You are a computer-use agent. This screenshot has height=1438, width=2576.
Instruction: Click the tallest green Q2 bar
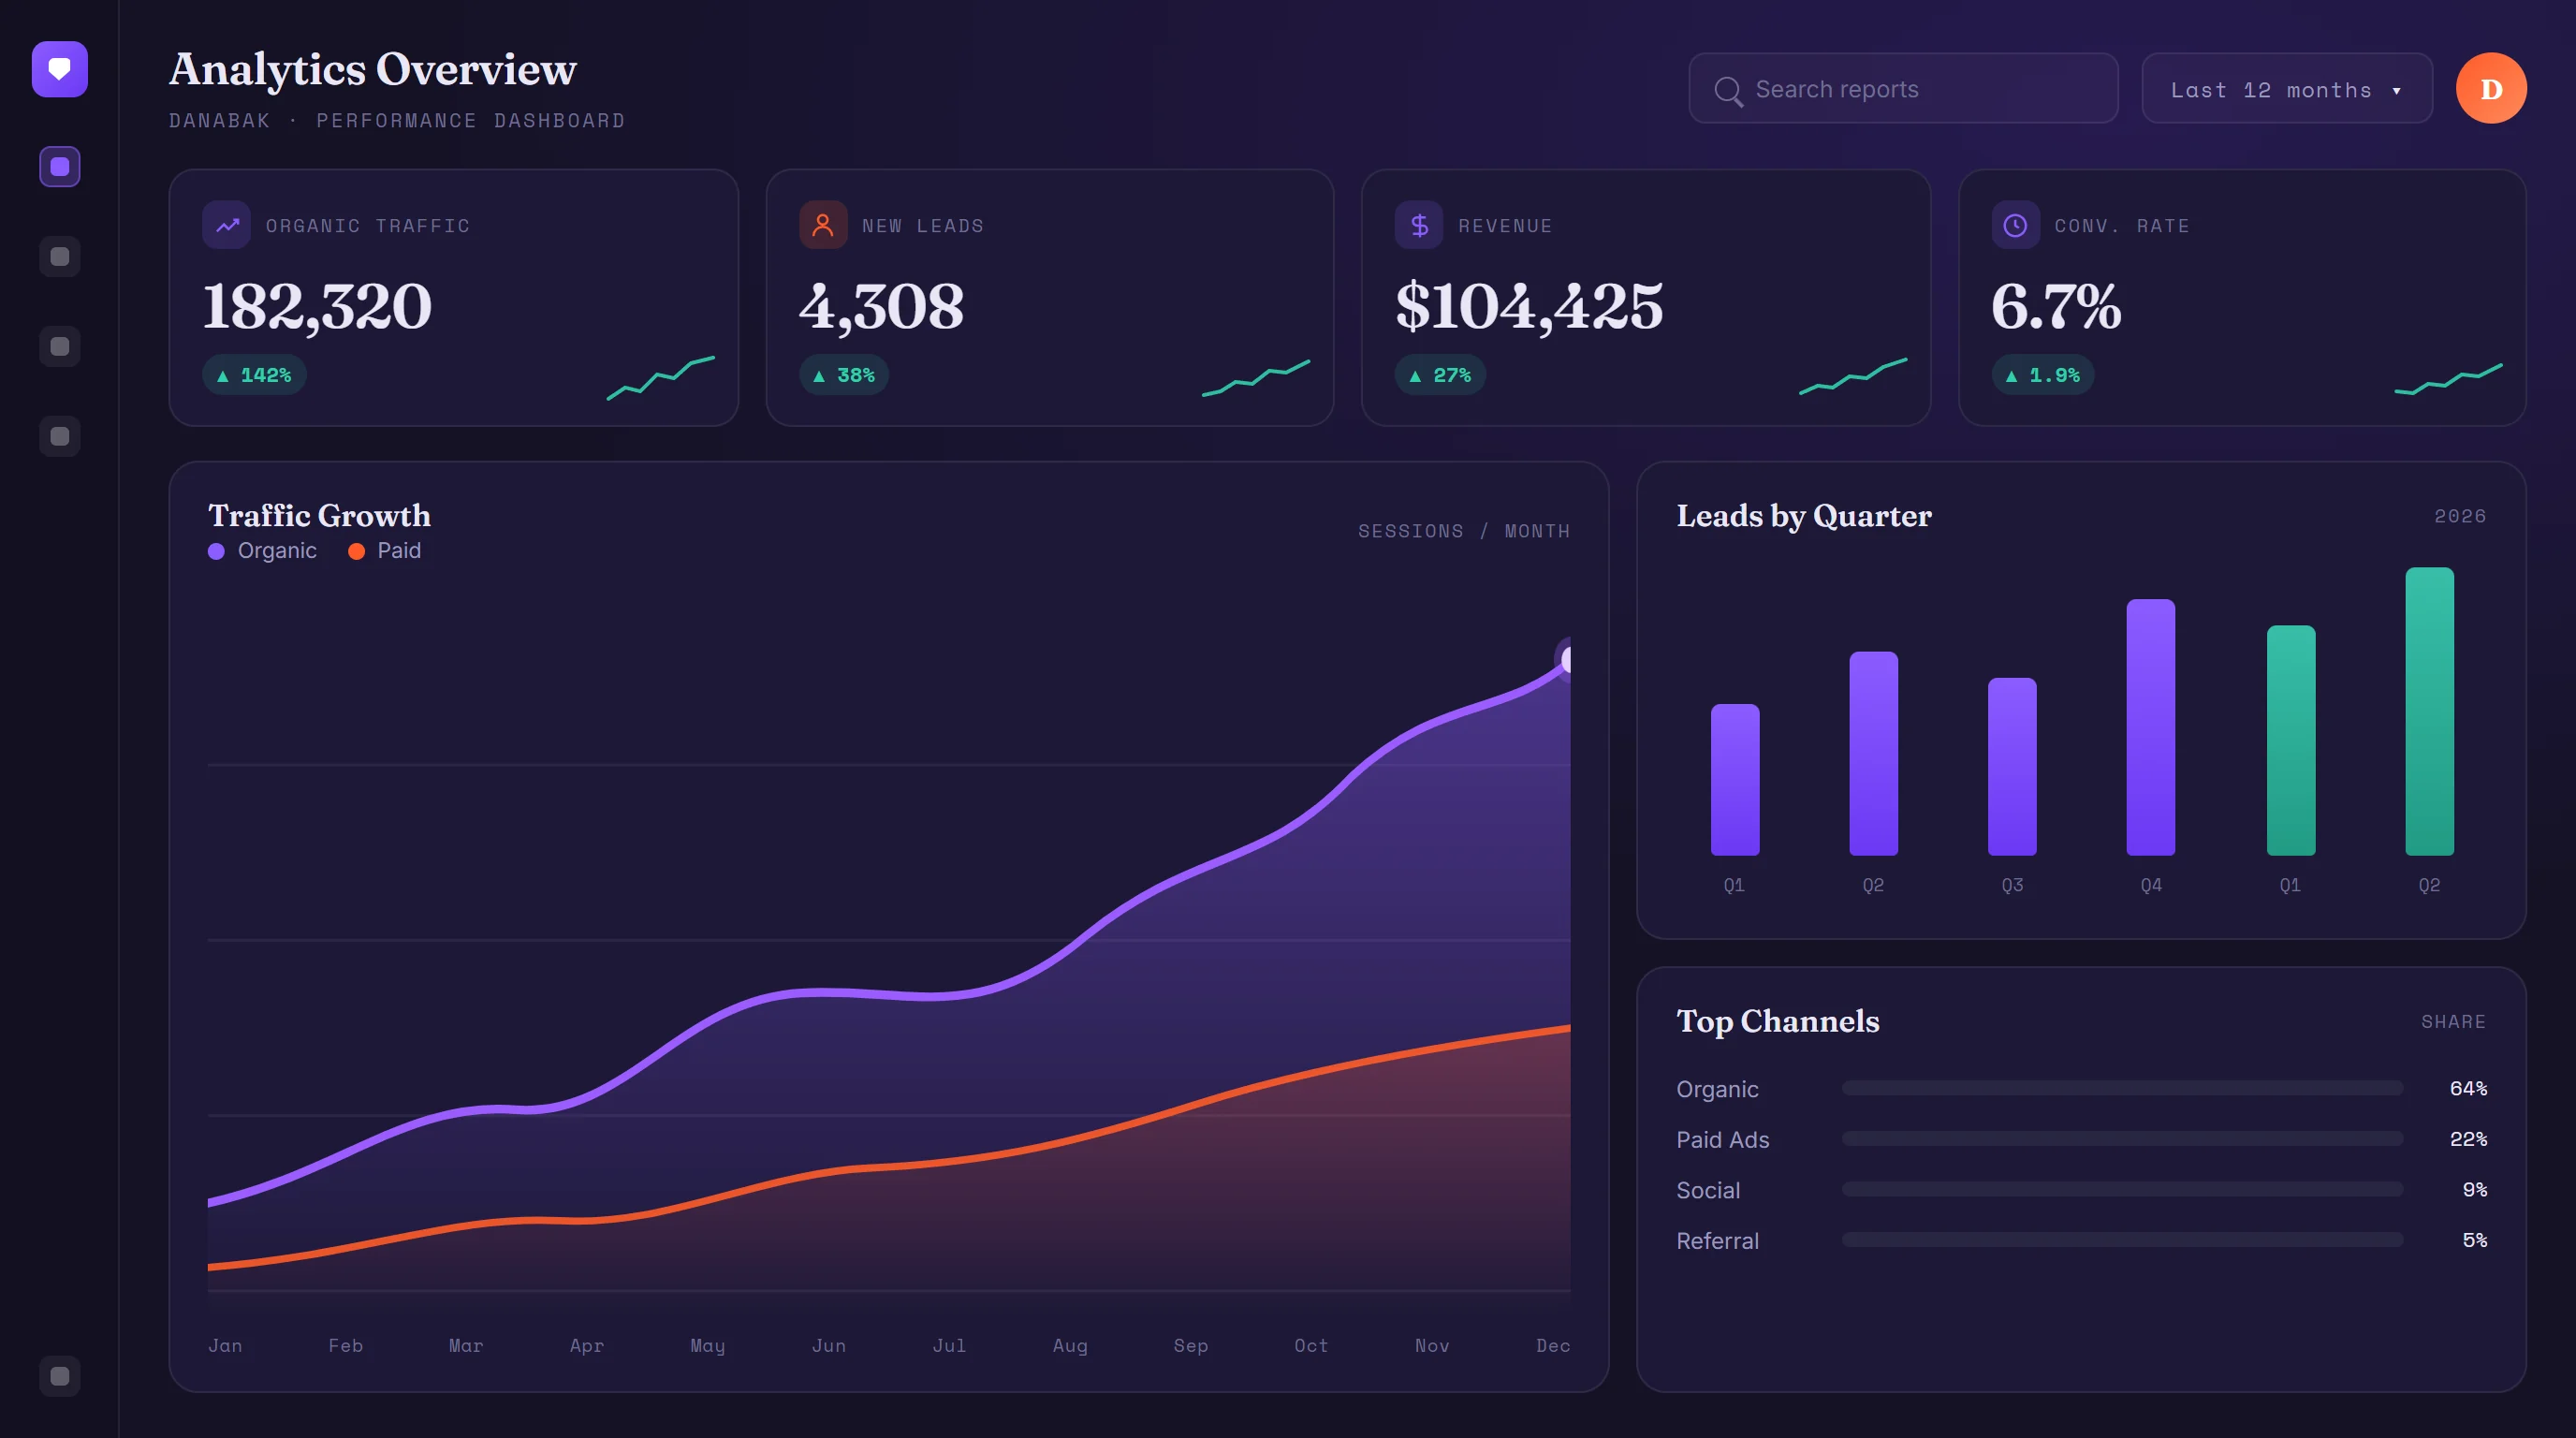(x=2429, y=711)
